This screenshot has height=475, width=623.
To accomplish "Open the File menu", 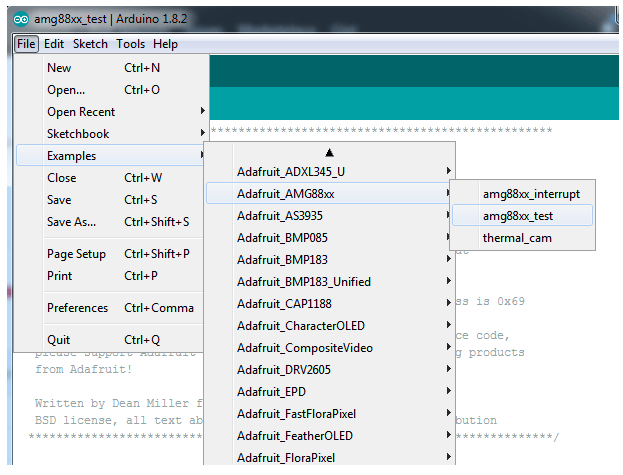I will pyautogui.click(x=26, y=44).
